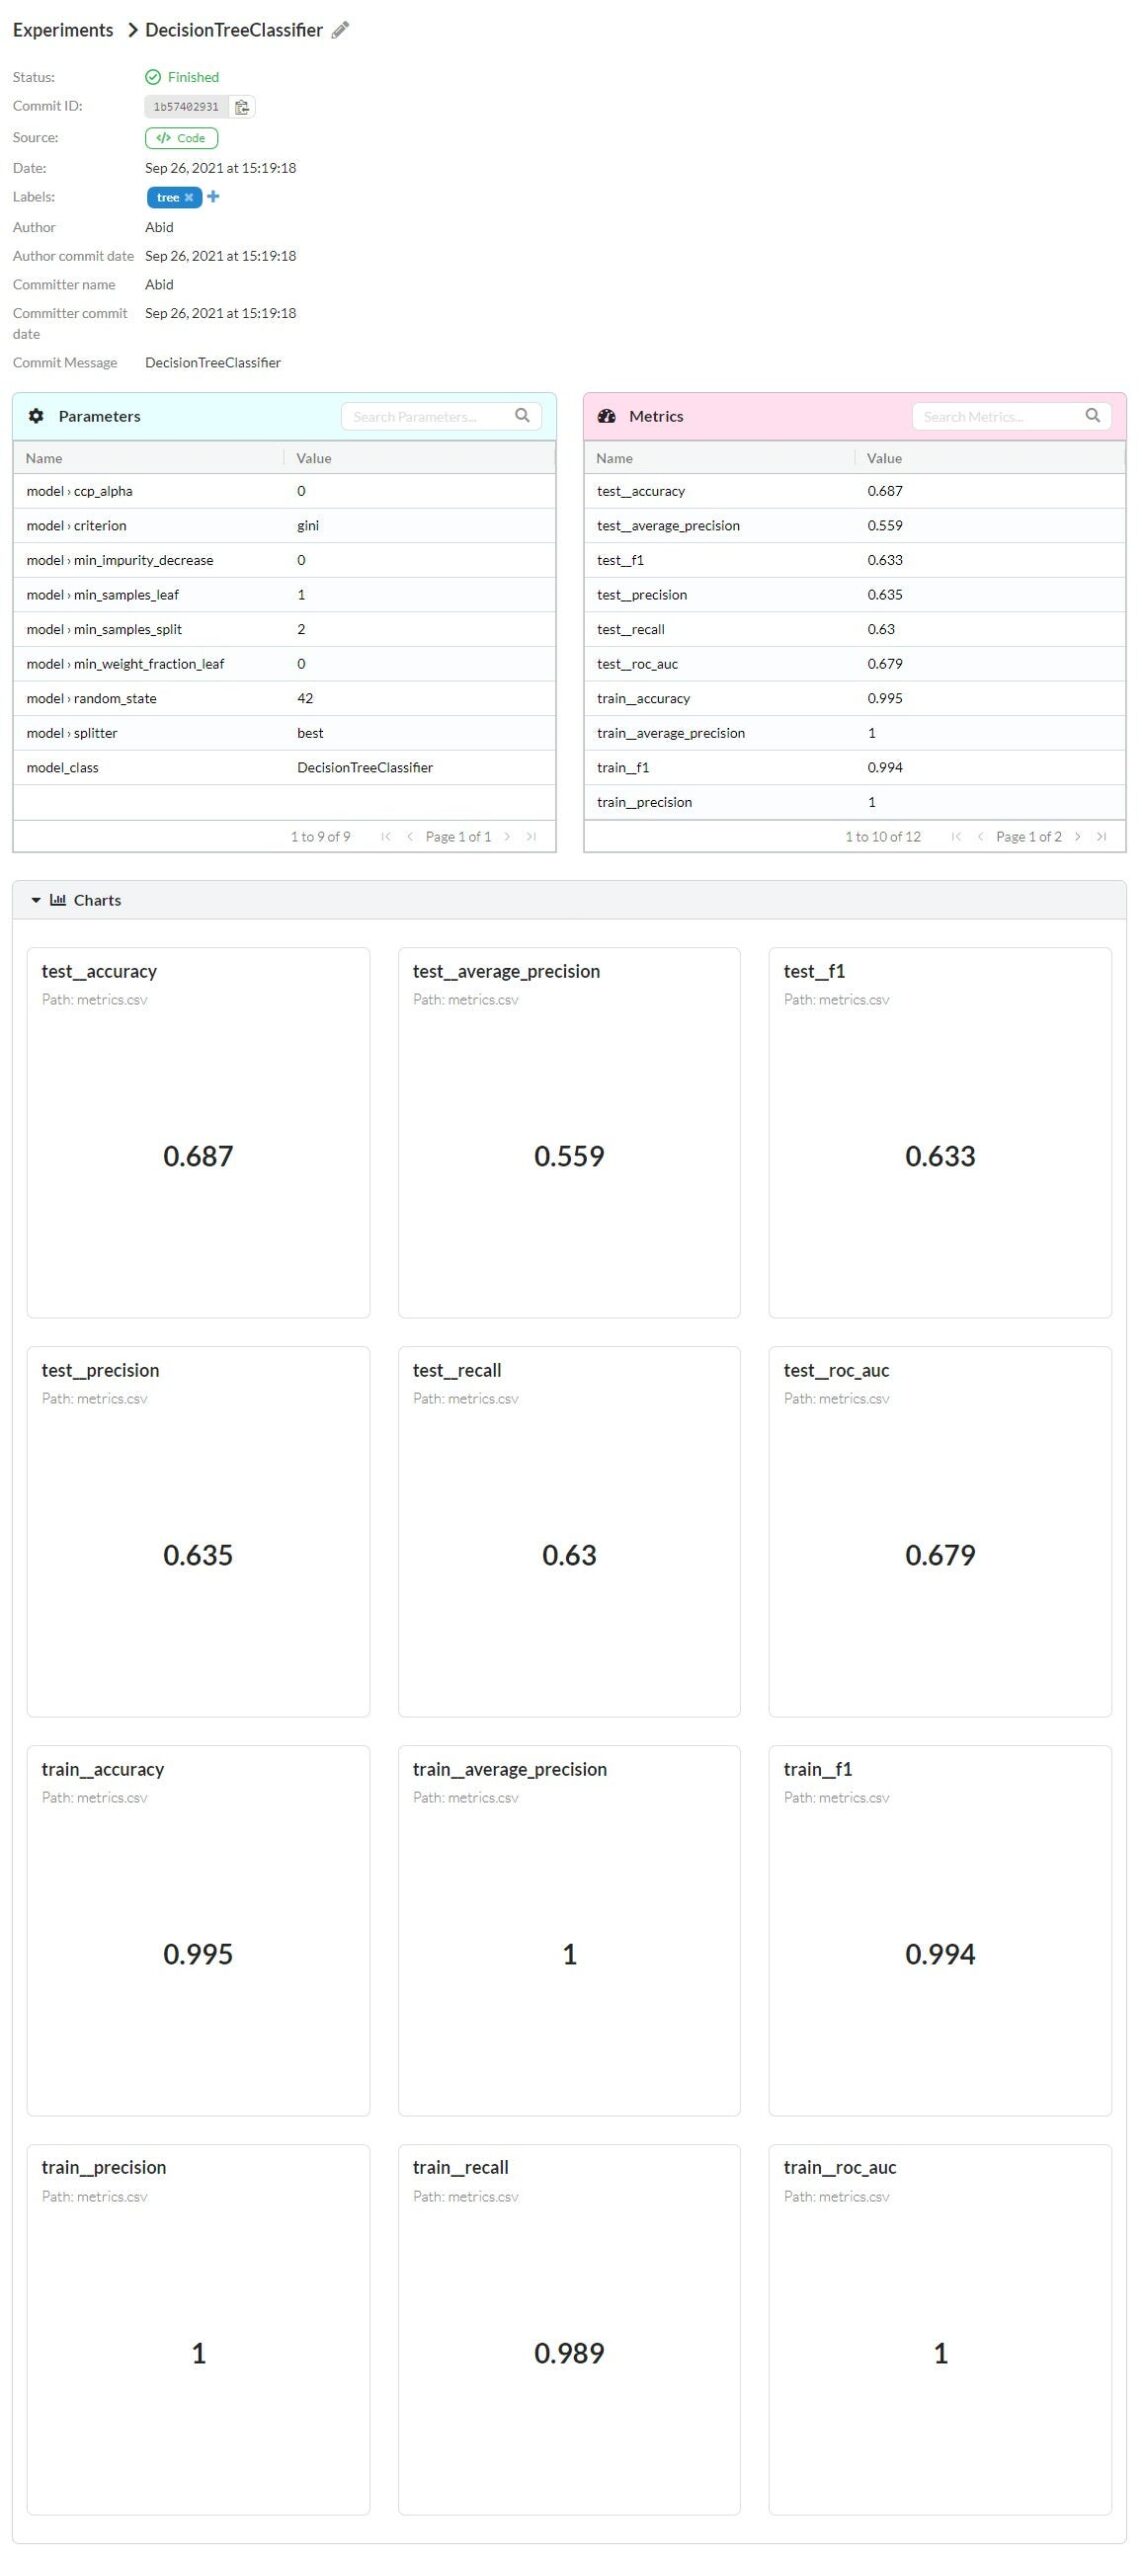The image size is (1144, 2560).
Task: Remove the tree label tag
Action: pos(189,198)
